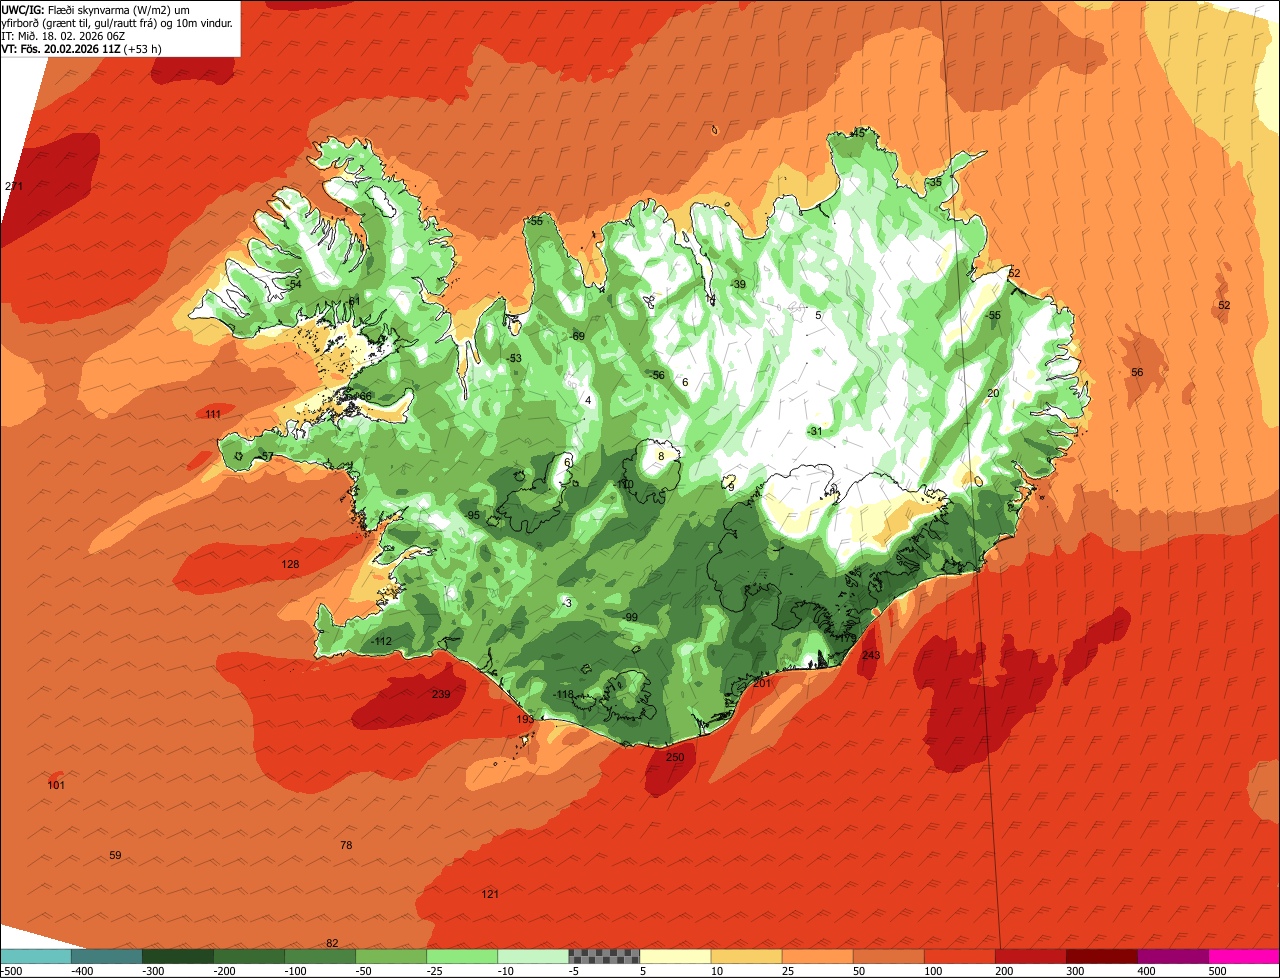The height and width of the screenshot is (978, 1280).
Task: Choose the olive green -50 to -25 legend swatch
Action: point(391,956)
